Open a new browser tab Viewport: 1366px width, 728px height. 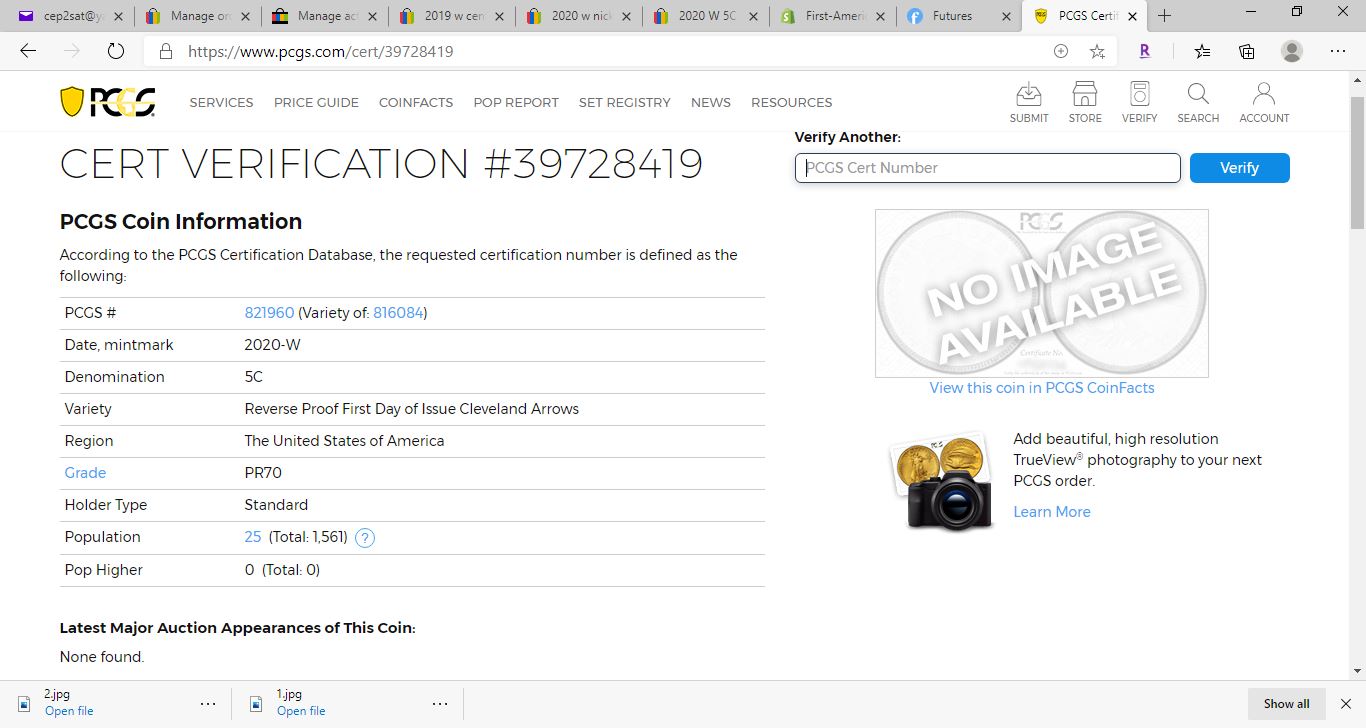point(1164,15)
